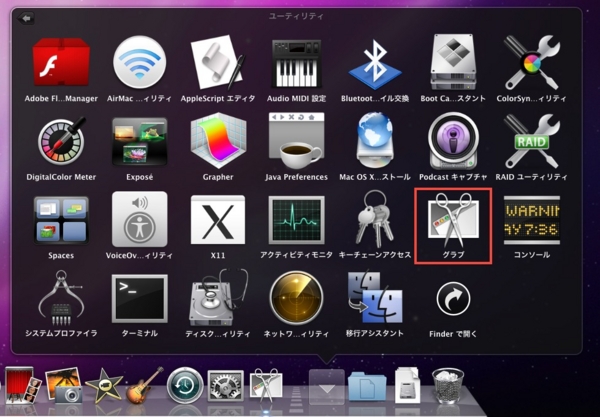Click Finder で開く arrow button
This screenshot has width=600, height=417.
click(453, 299)
